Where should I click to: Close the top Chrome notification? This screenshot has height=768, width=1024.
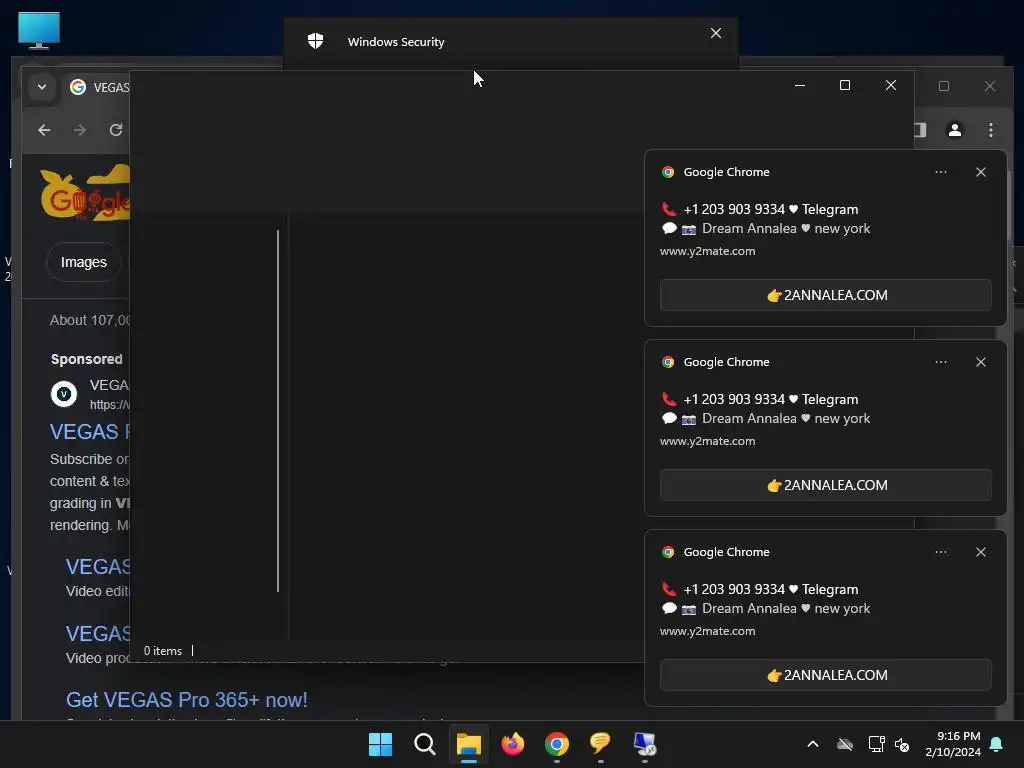click(x=980, y=172)
